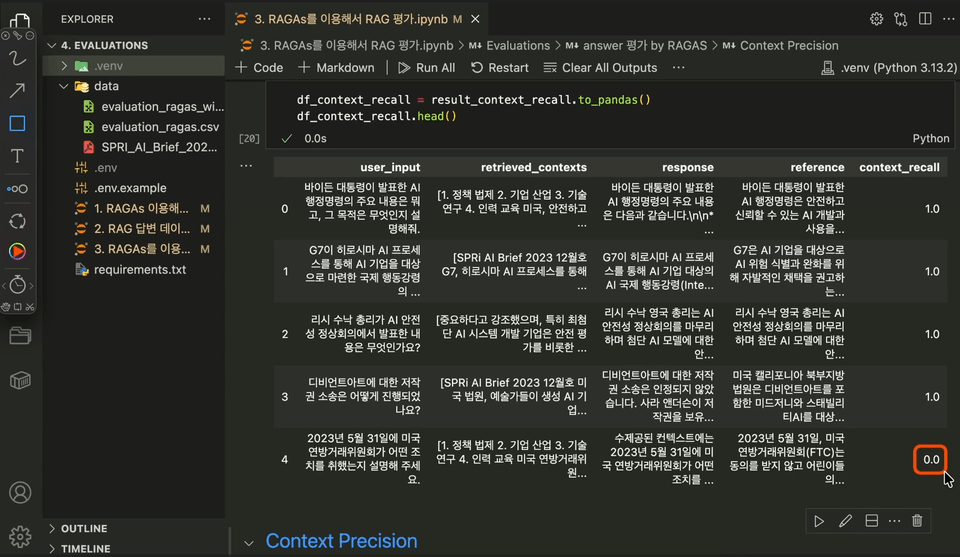Click the retrieved_contexts column header
960x557 pixels.
coord(533,167)
